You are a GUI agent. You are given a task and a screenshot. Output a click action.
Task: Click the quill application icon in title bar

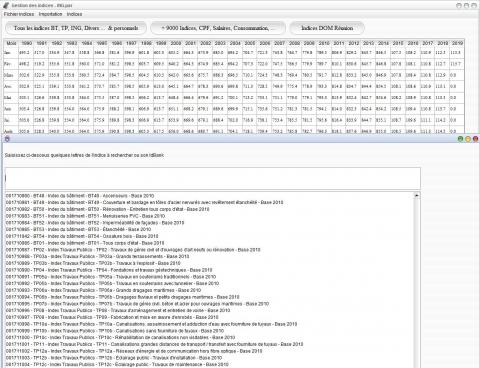[x=6, y=5]
